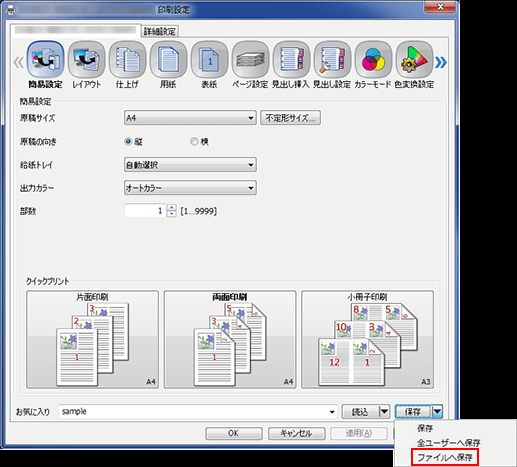517x467 pixels.
Task: Choose ファイルへ保存 from the save menu
Action: [x=445, y=457]
